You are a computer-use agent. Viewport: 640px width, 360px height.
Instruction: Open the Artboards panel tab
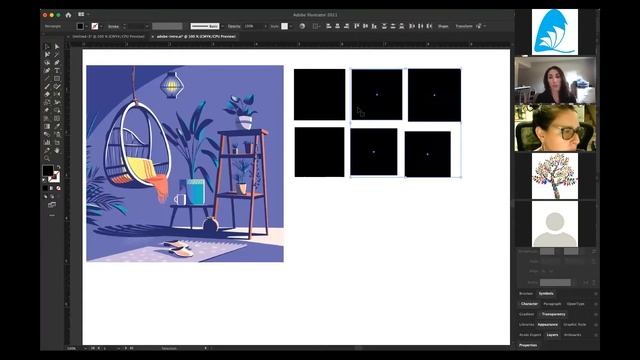click(x=572, y=335)
